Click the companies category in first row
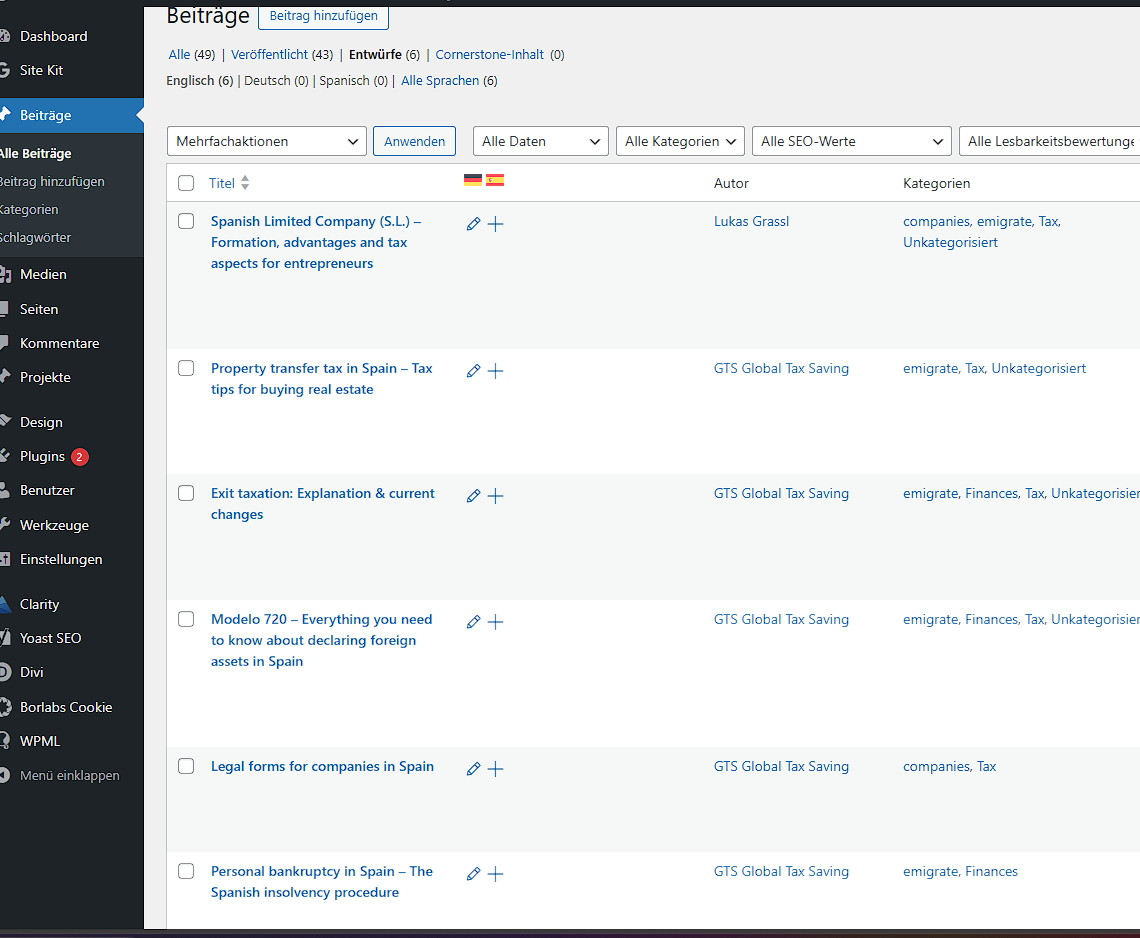 coord(936,222)
